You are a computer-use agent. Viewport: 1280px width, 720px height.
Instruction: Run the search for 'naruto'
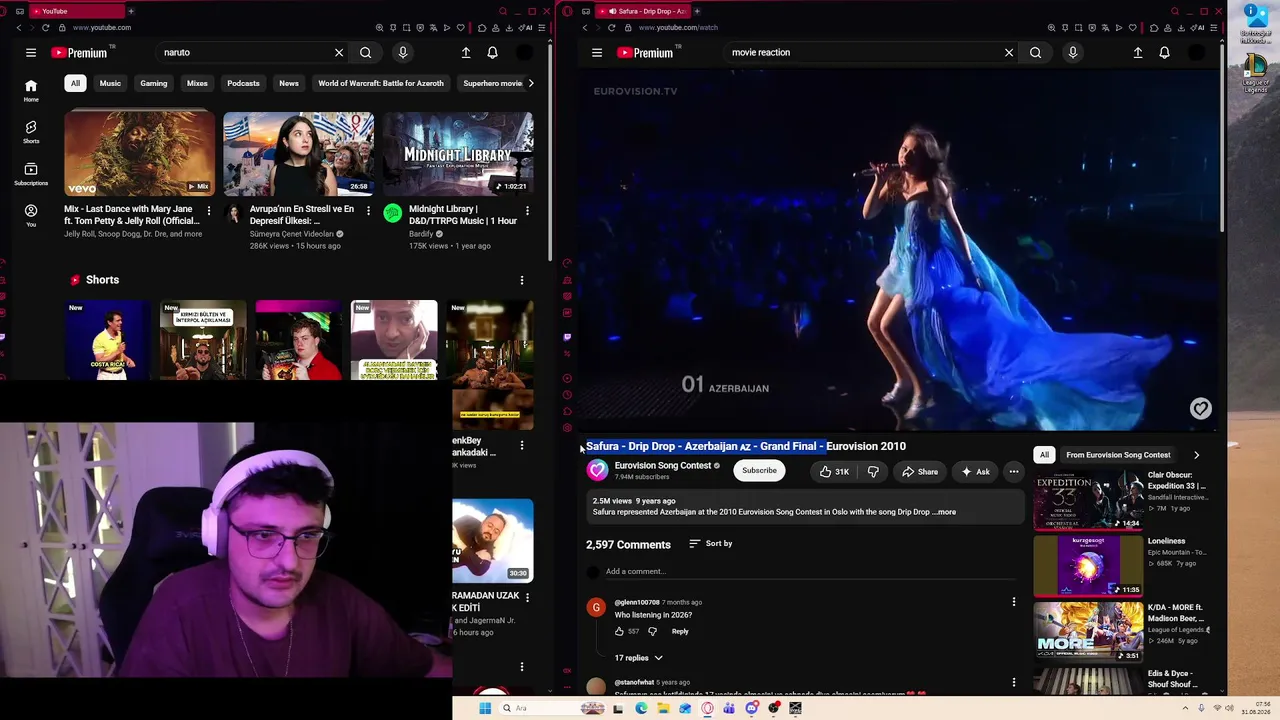366,53
